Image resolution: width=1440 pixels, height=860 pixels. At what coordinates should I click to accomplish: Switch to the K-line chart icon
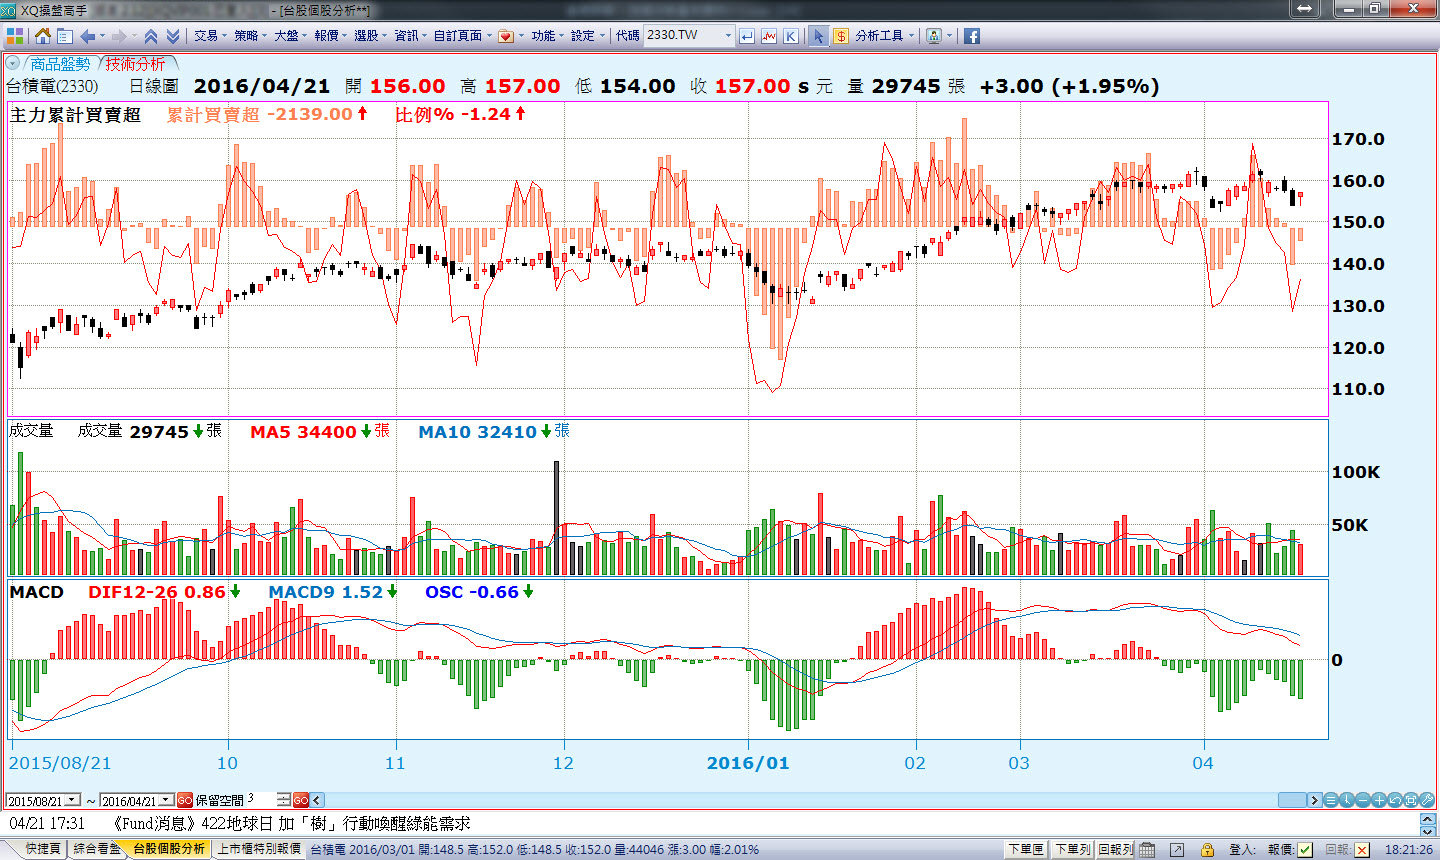click(x=791, y=36)
